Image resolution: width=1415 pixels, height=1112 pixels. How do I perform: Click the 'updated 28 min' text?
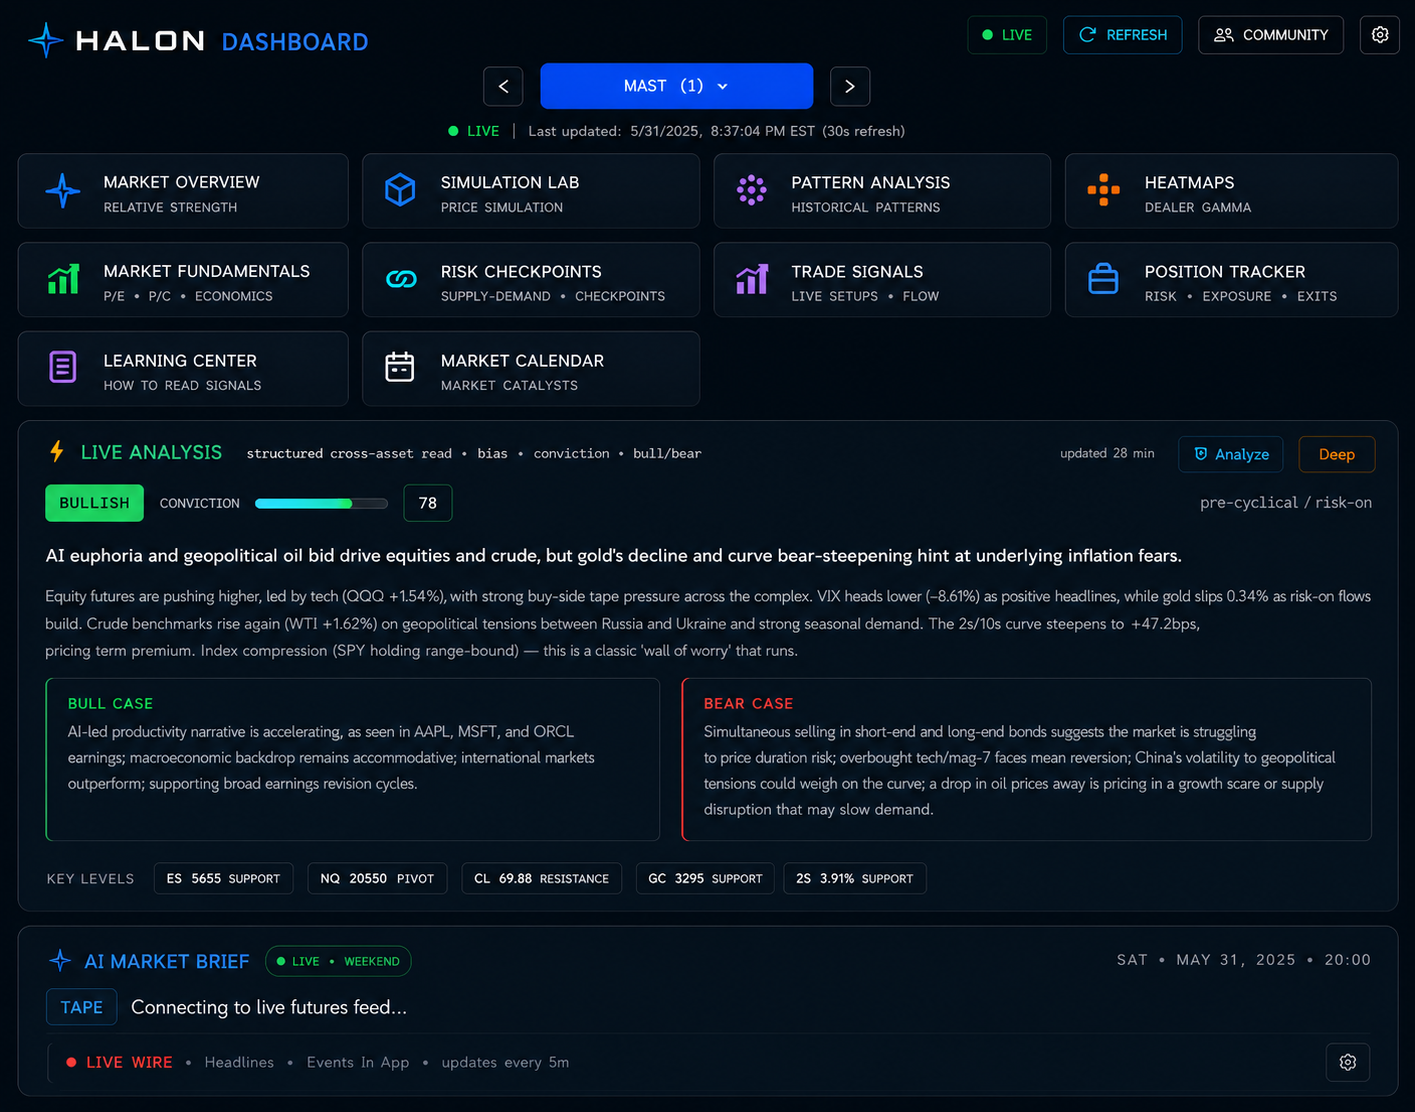point(1107,453)
